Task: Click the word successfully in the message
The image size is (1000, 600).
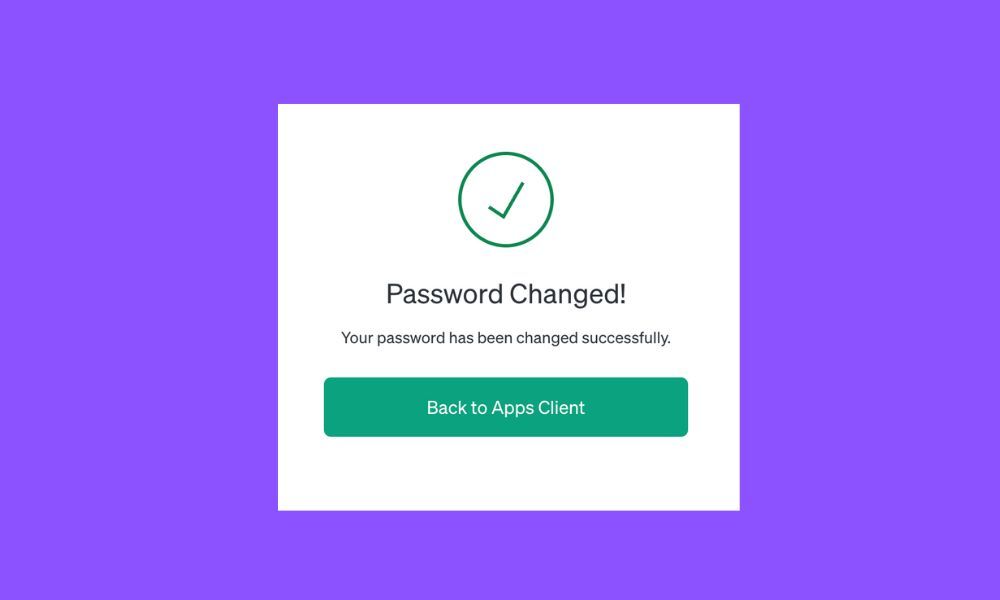Action: pos(626,337)
